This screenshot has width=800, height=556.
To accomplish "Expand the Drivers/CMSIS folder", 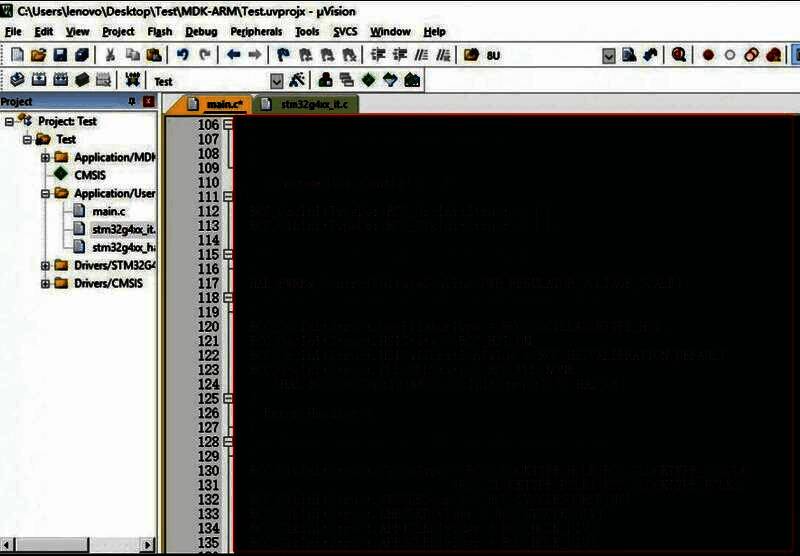I will 45,284.
